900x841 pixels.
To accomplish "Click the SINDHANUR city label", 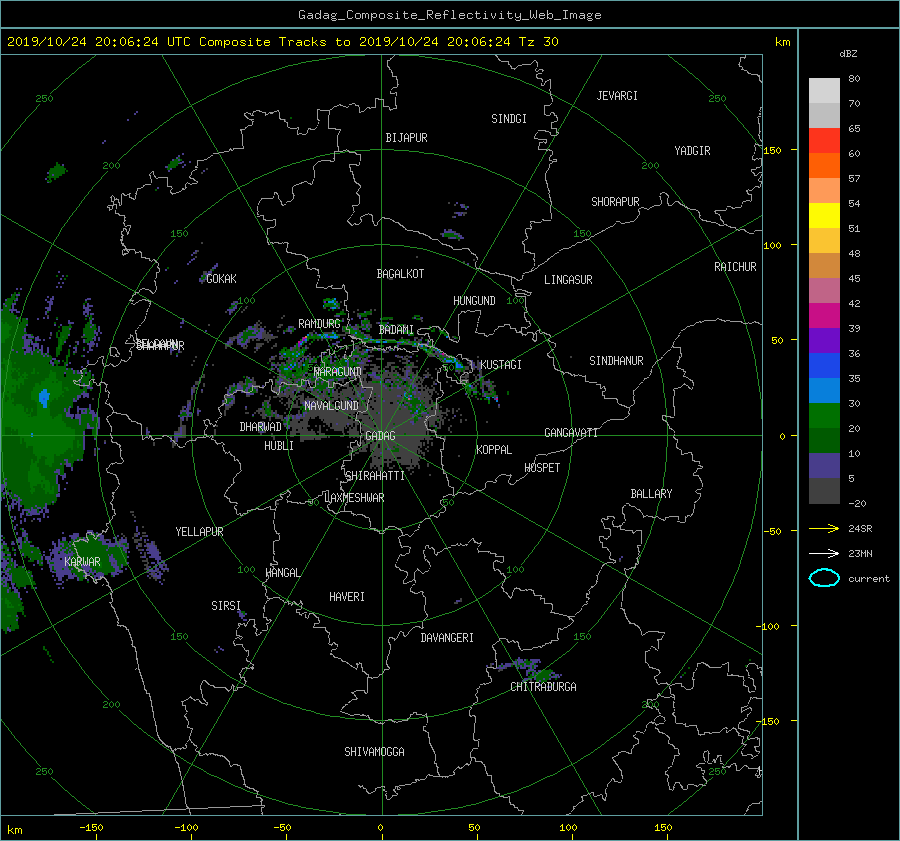I will click(x=616, y=361).
